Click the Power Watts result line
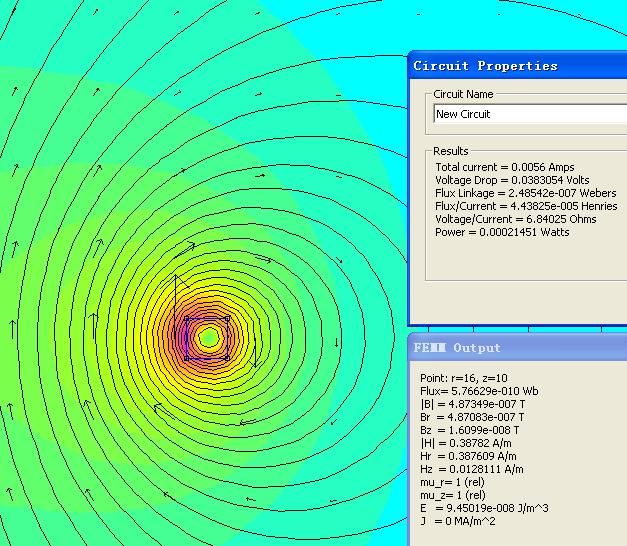 tap(502, 232)
